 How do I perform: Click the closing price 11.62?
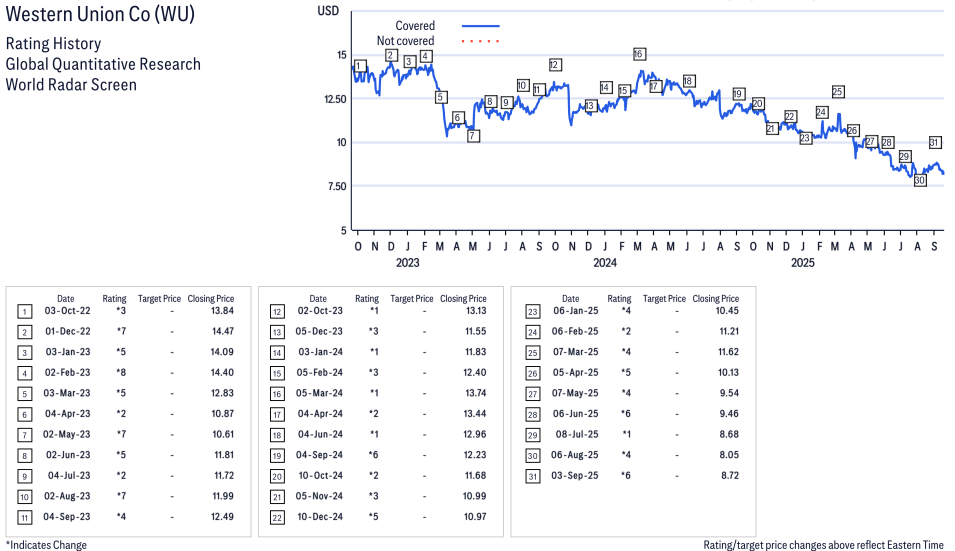[728, 352]
